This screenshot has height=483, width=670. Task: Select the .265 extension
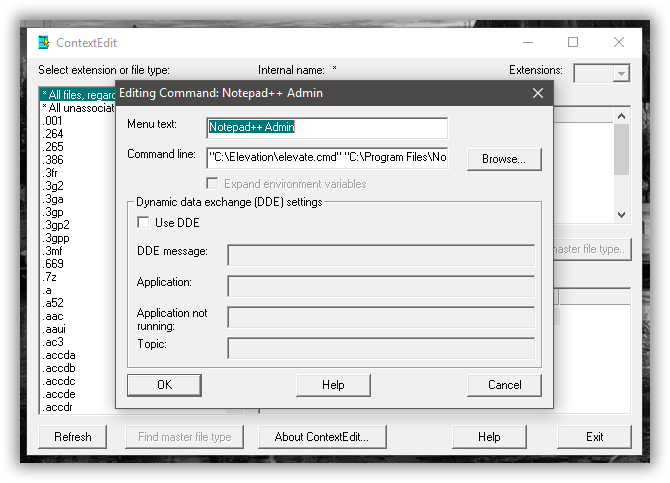click(53, 147)
